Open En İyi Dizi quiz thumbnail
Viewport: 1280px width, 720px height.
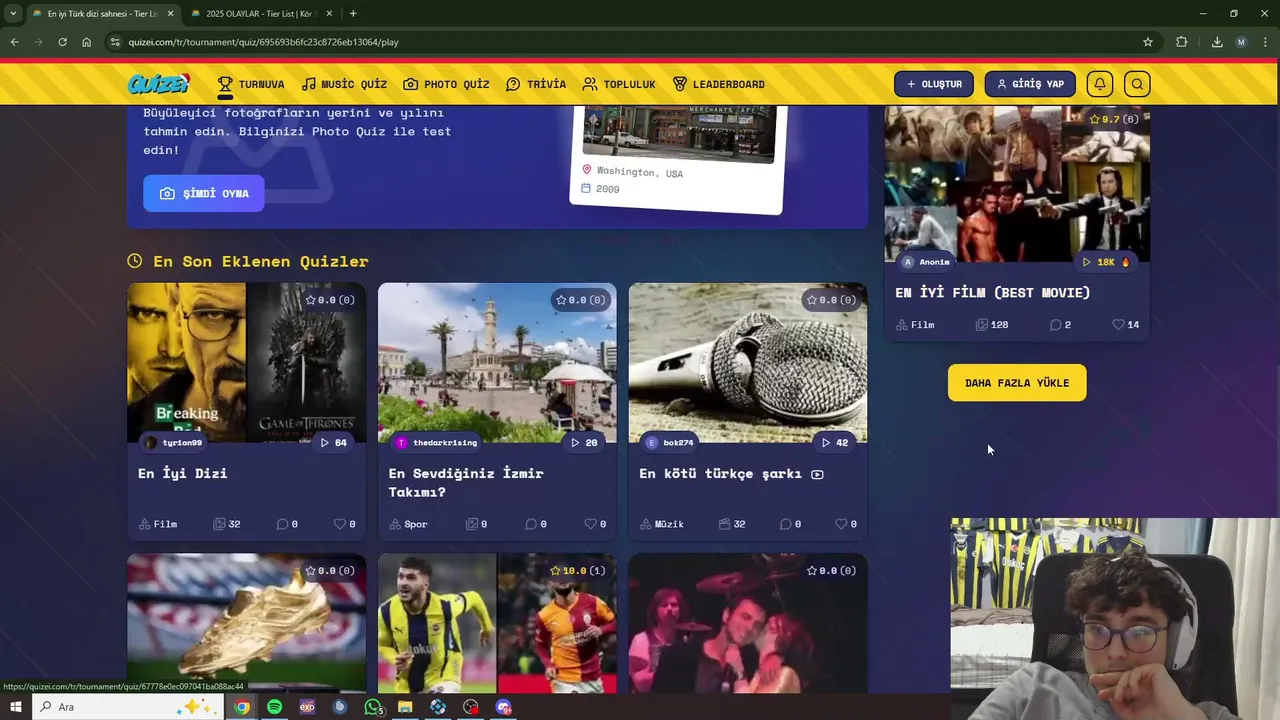tap(246, 362)
